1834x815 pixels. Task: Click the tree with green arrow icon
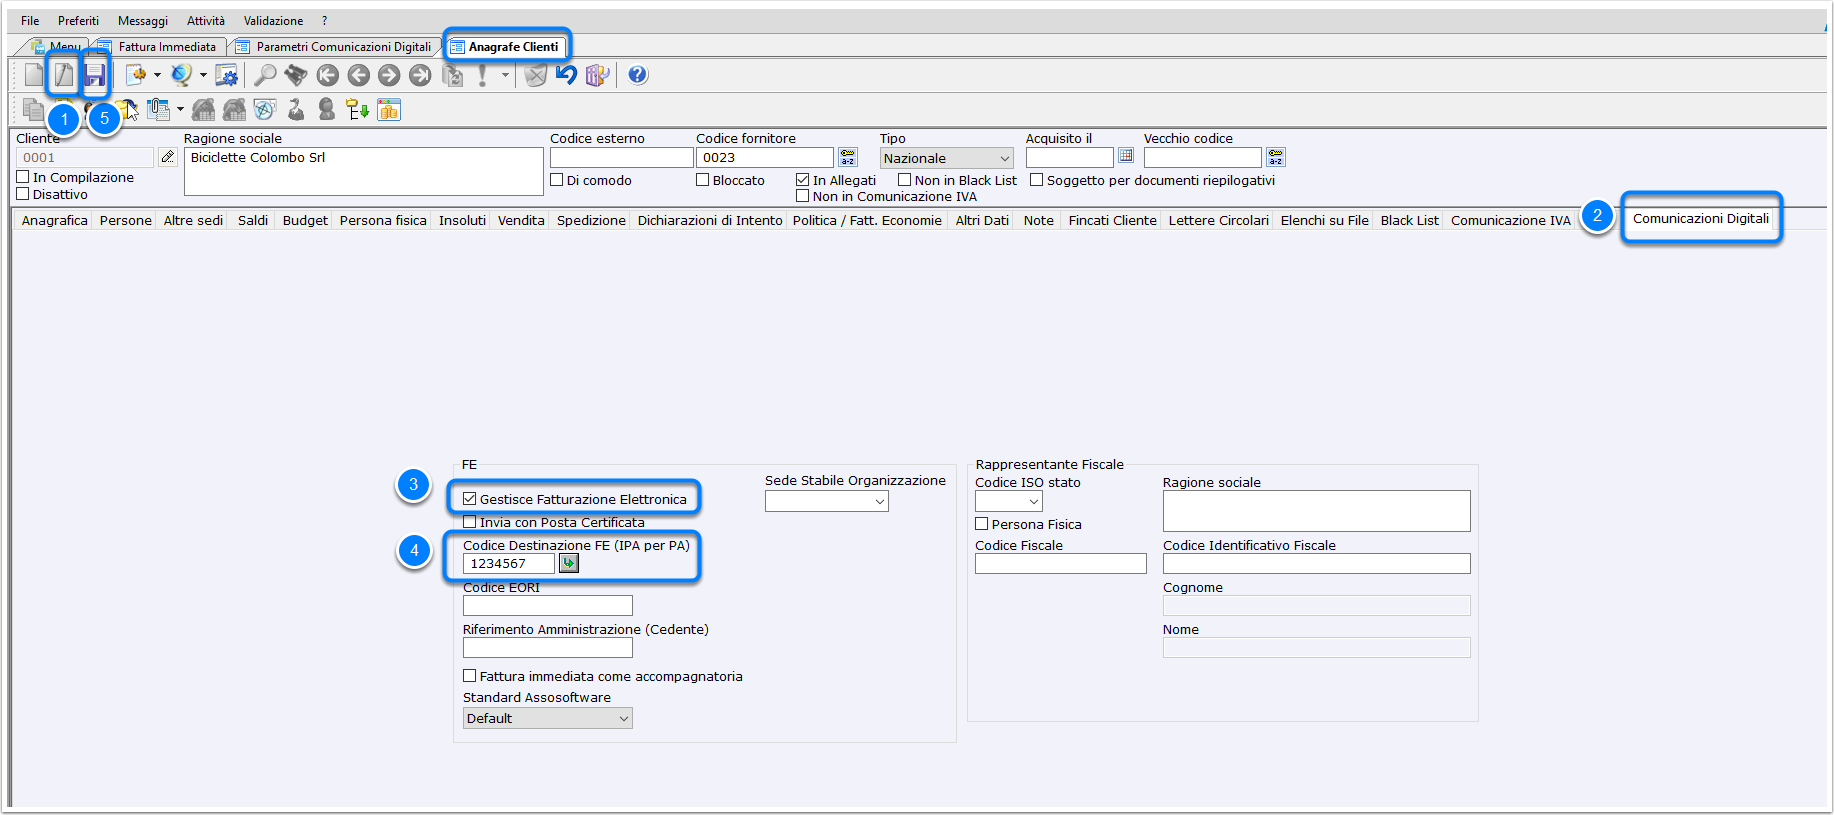358,110
